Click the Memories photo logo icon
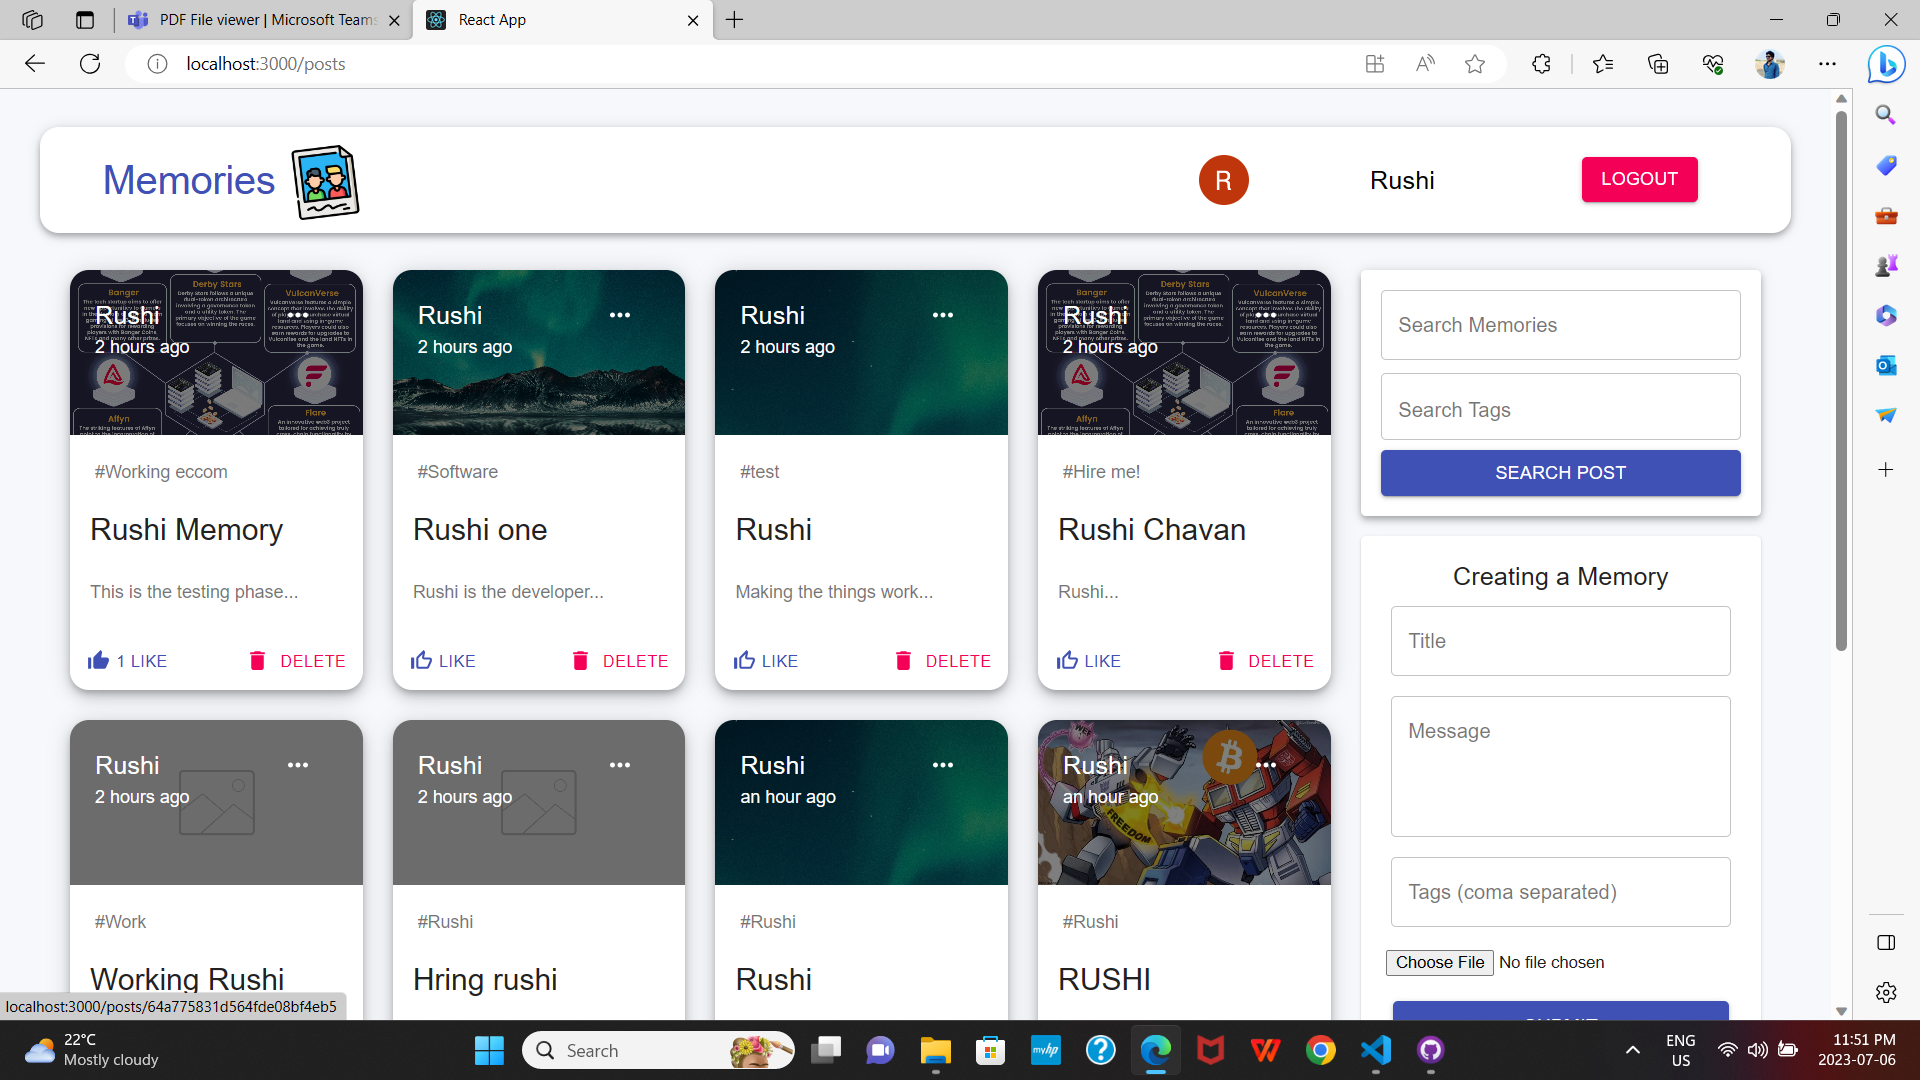Image resolution: width=1920 pixels, height=1080 pixels. click(324, 181)
